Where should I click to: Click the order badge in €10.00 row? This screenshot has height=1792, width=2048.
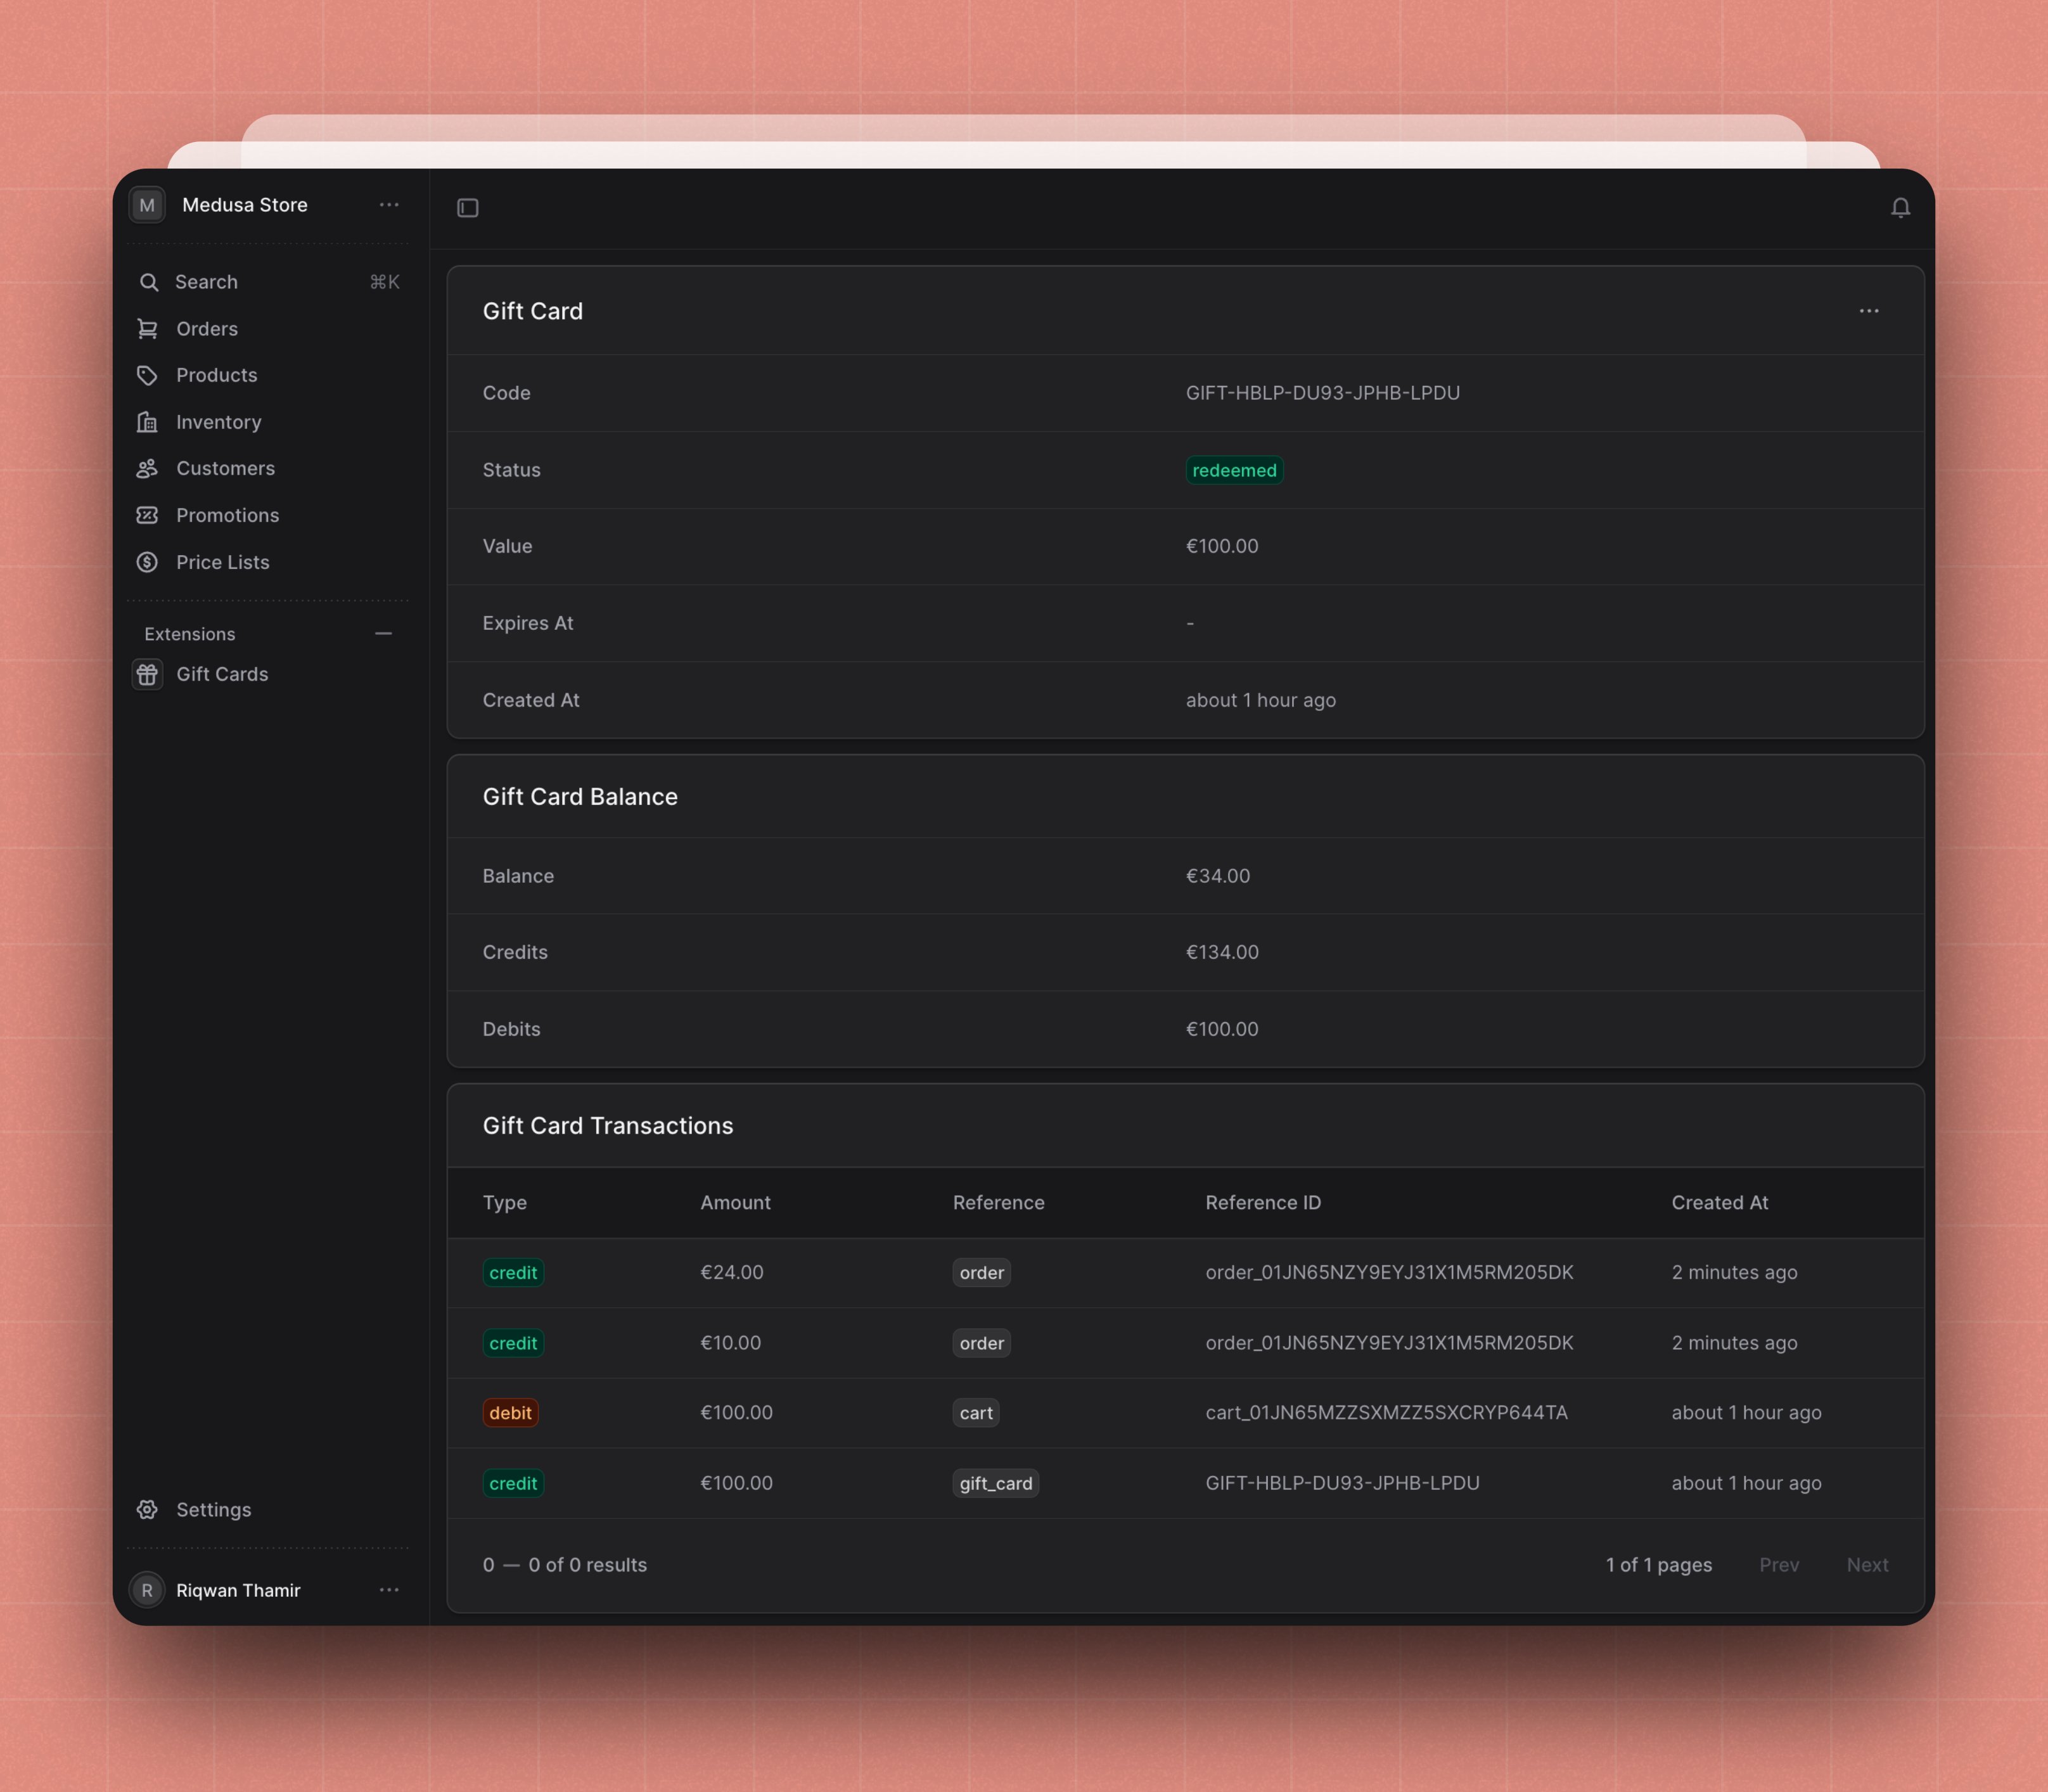point(981,1343)
